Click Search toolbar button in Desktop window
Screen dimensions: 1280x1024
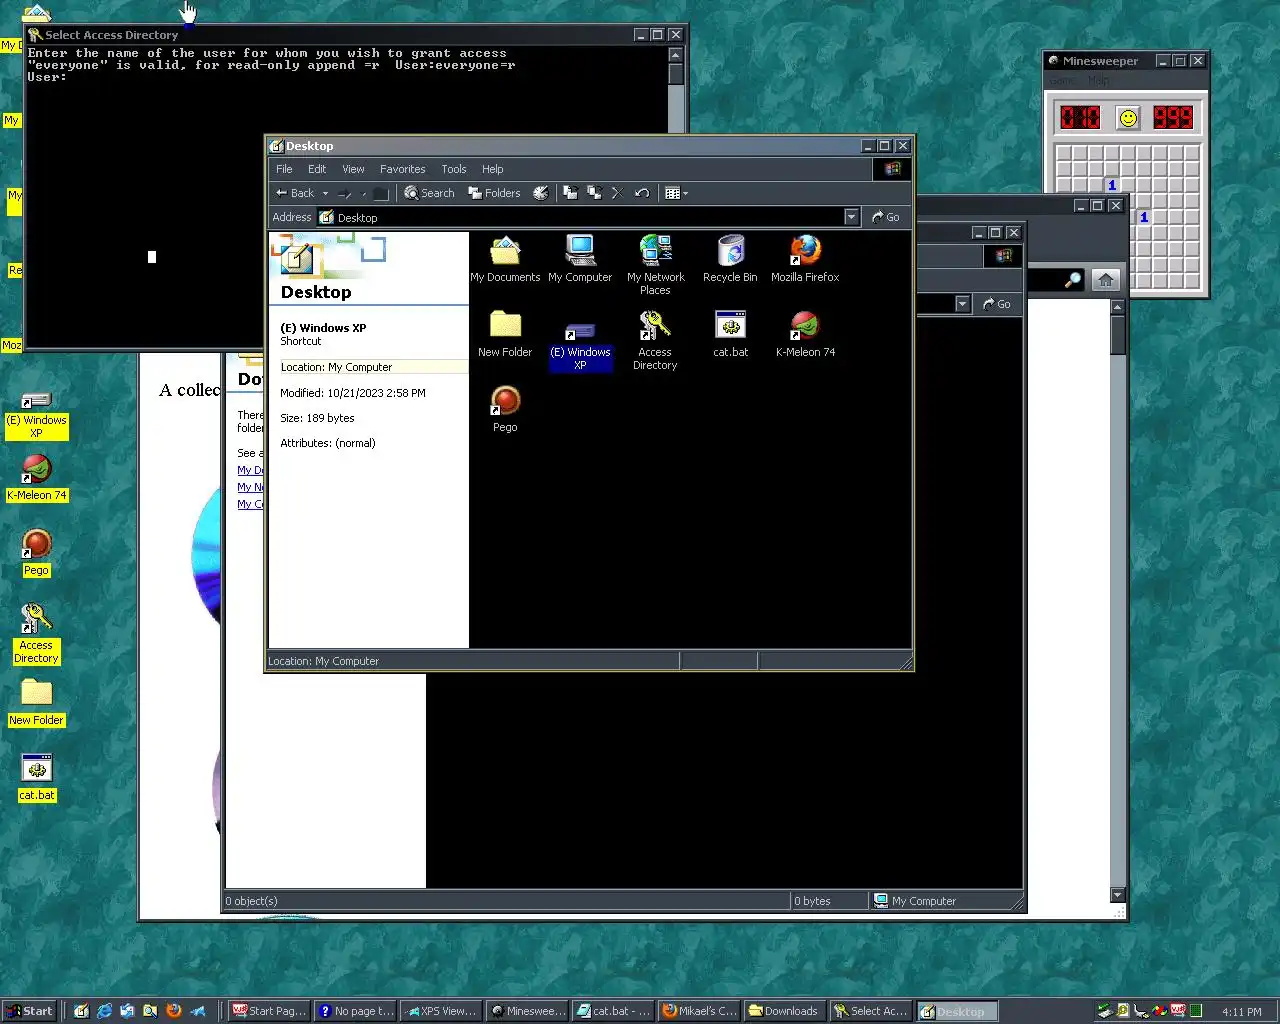pyautogui.click(x=429, y=193)
